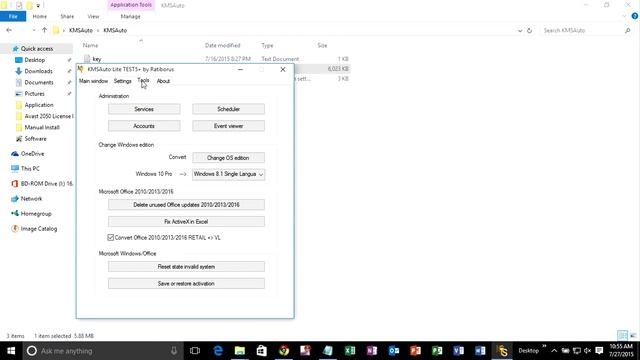Open File Explorer from the taskbar
This screenshot has height=360, width=640.
point(240,351)
